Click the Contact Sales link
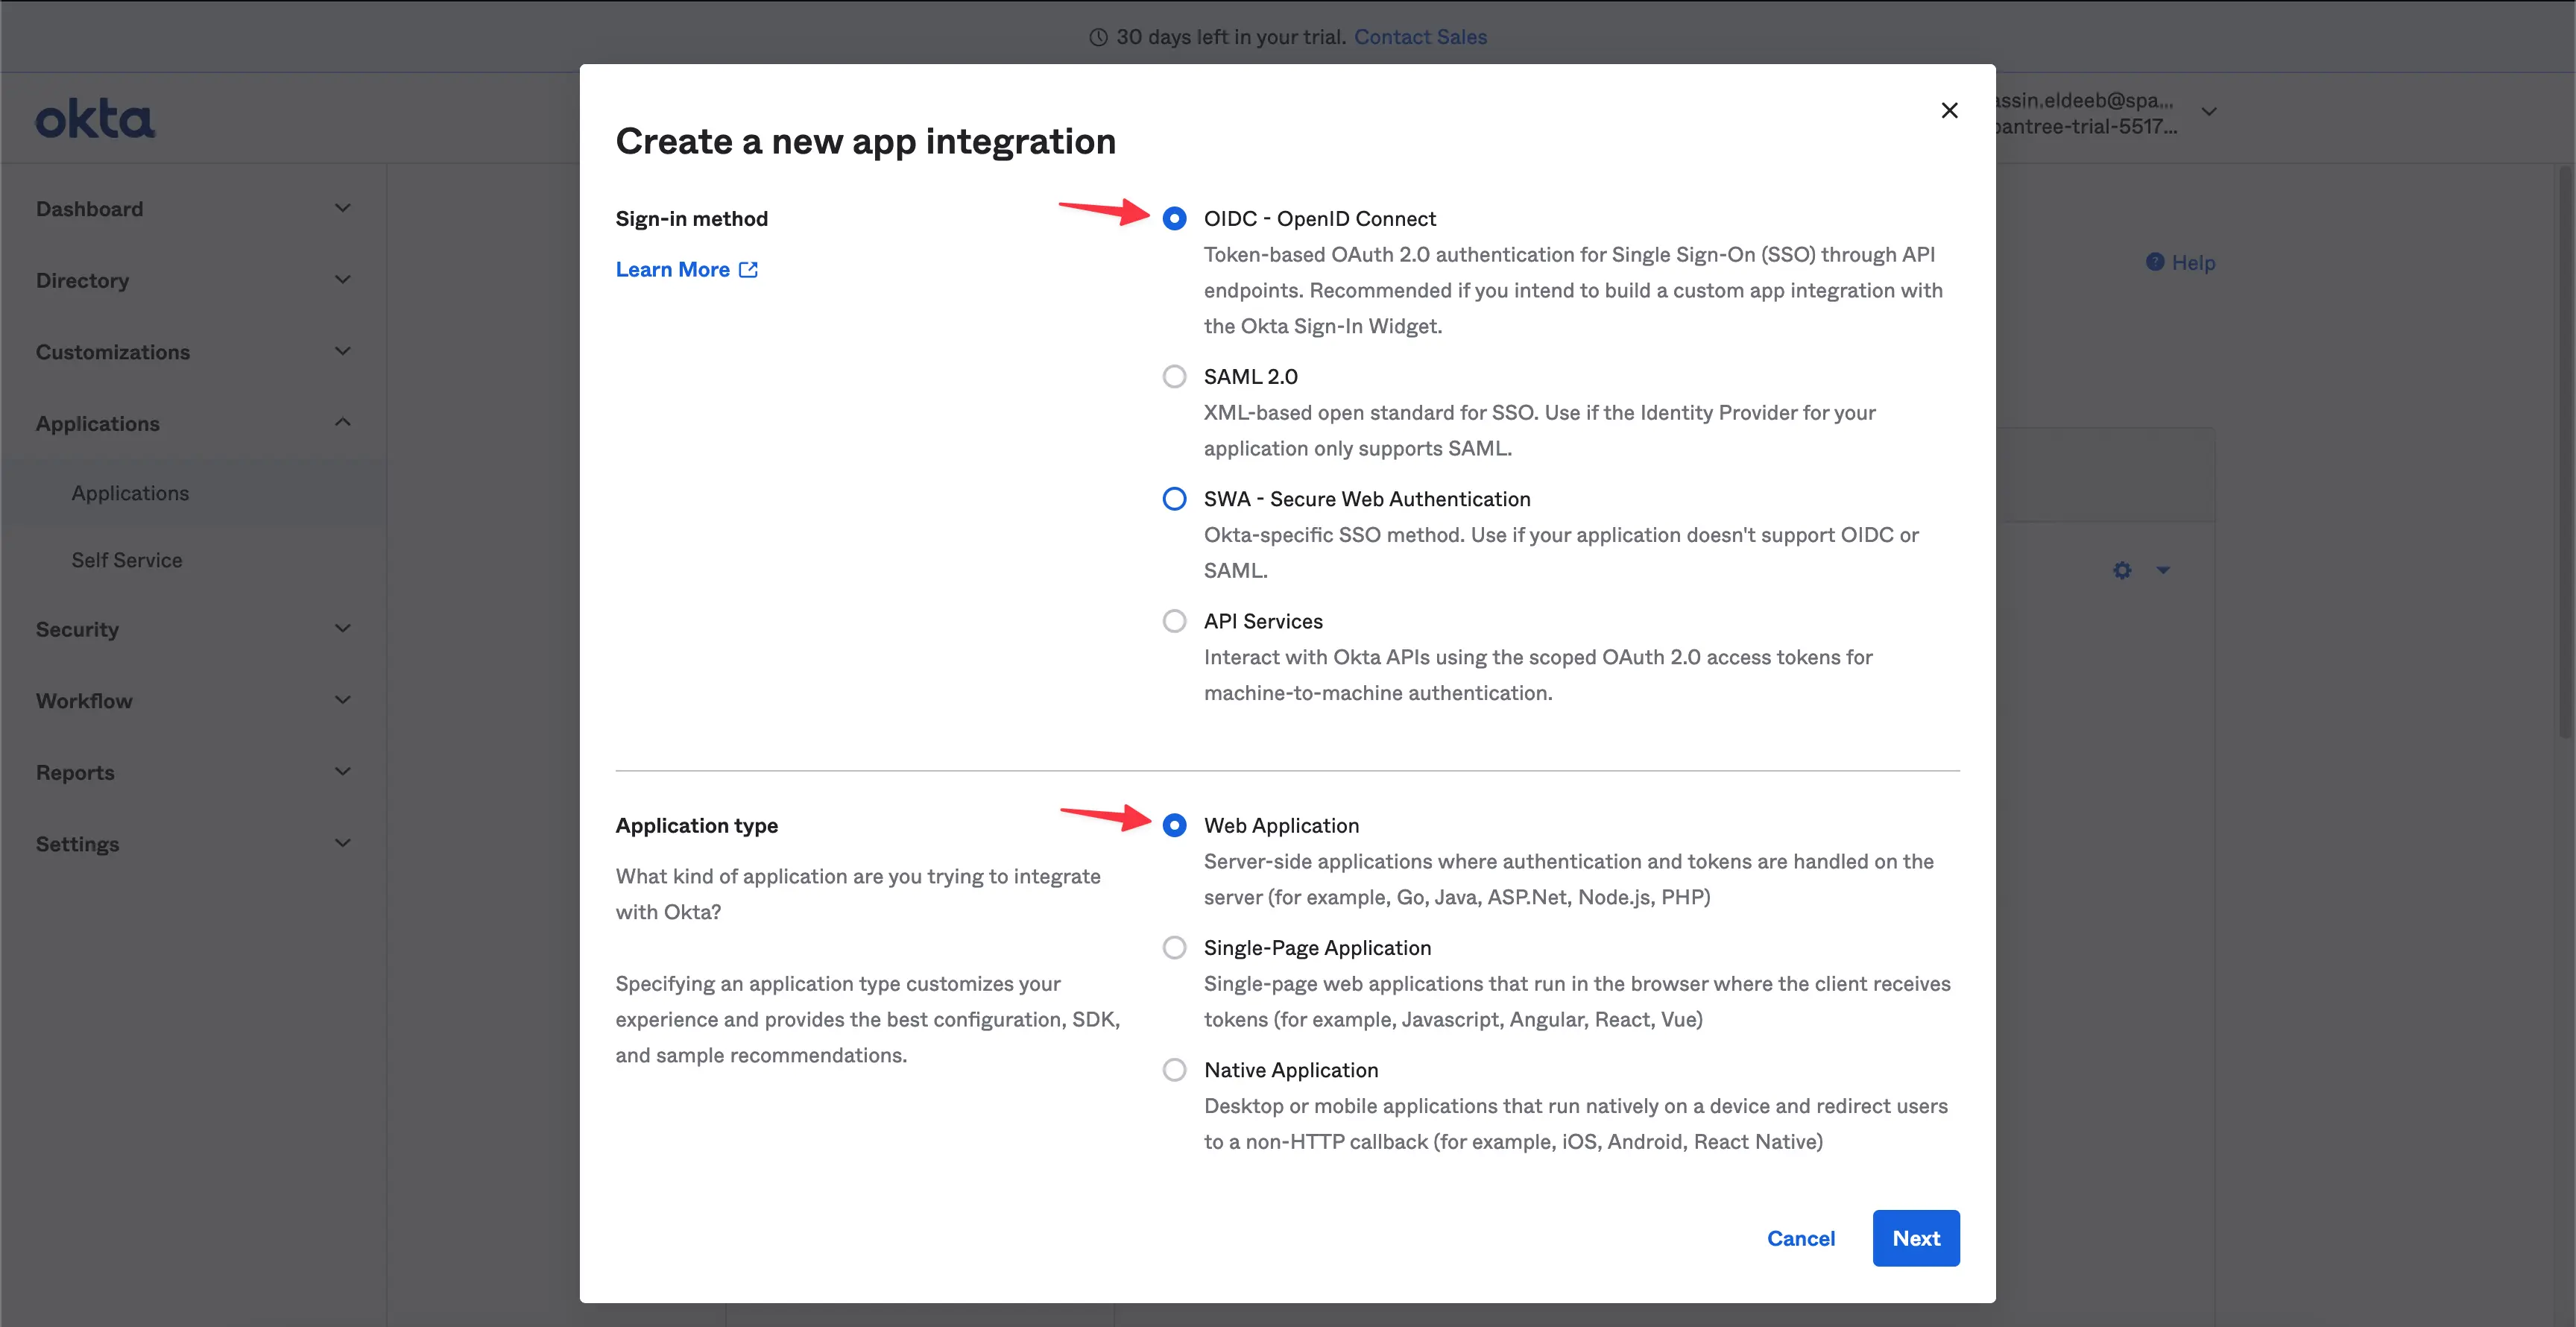Viewport: 2576px width, 1327px height. pyautogui.click(x=1420, y=37)
